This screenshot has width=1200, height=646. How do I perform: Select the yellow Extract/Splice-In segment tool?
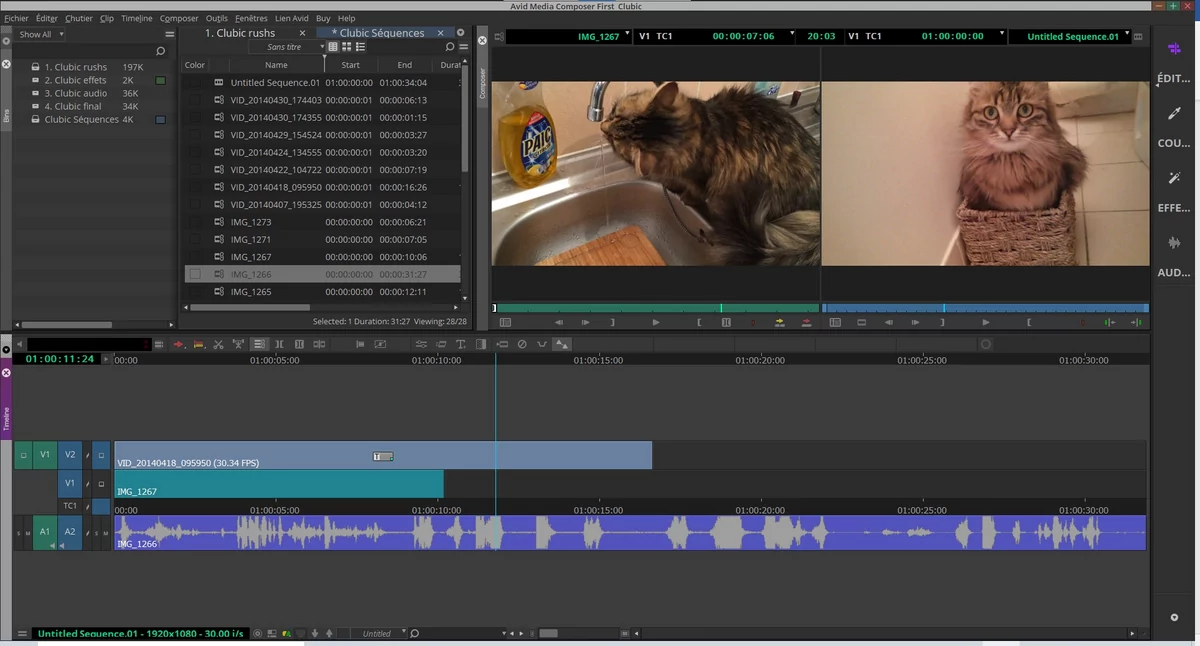198,344
